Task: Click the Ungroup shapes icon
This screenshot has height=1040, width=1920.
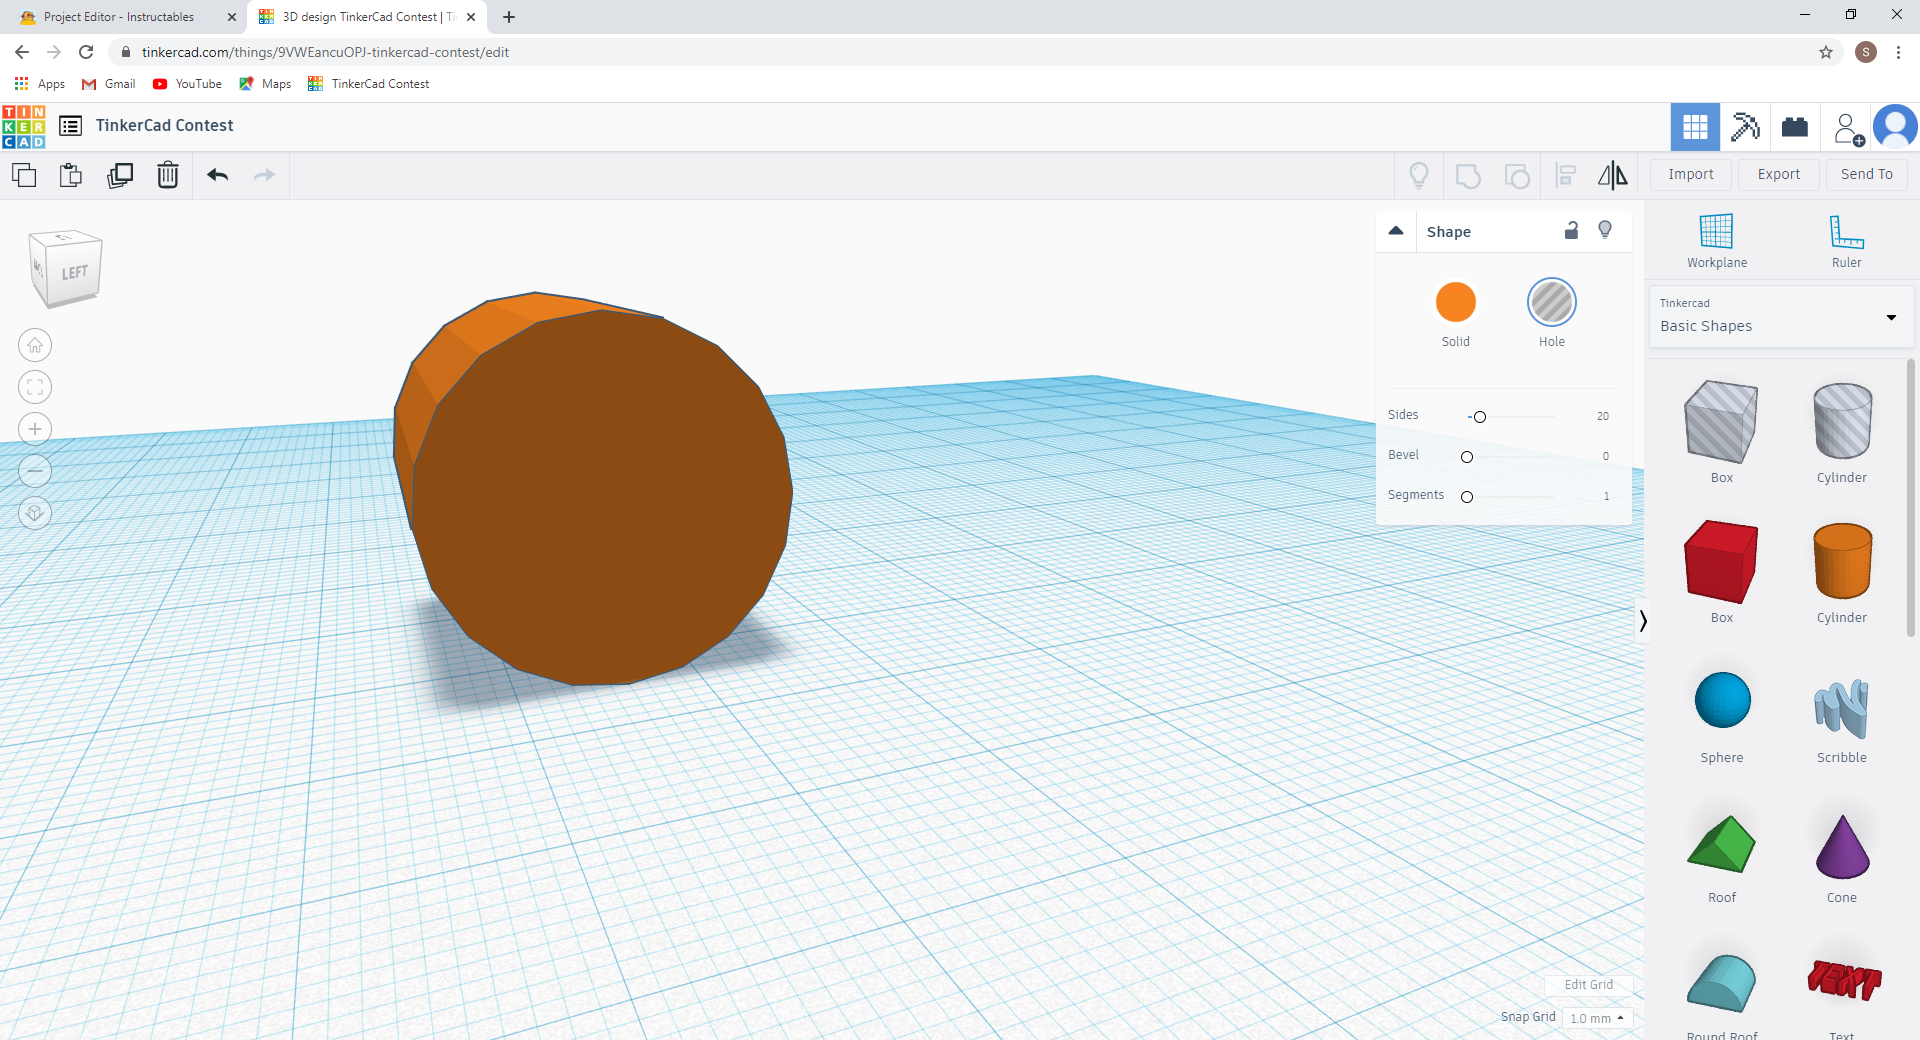Action: (1517, 176)
